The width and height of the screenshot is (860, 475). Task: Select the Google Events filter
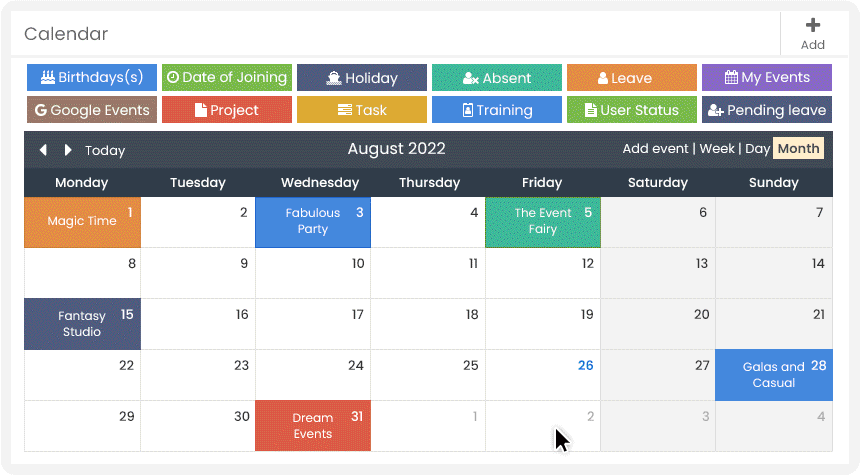(92, 110)
